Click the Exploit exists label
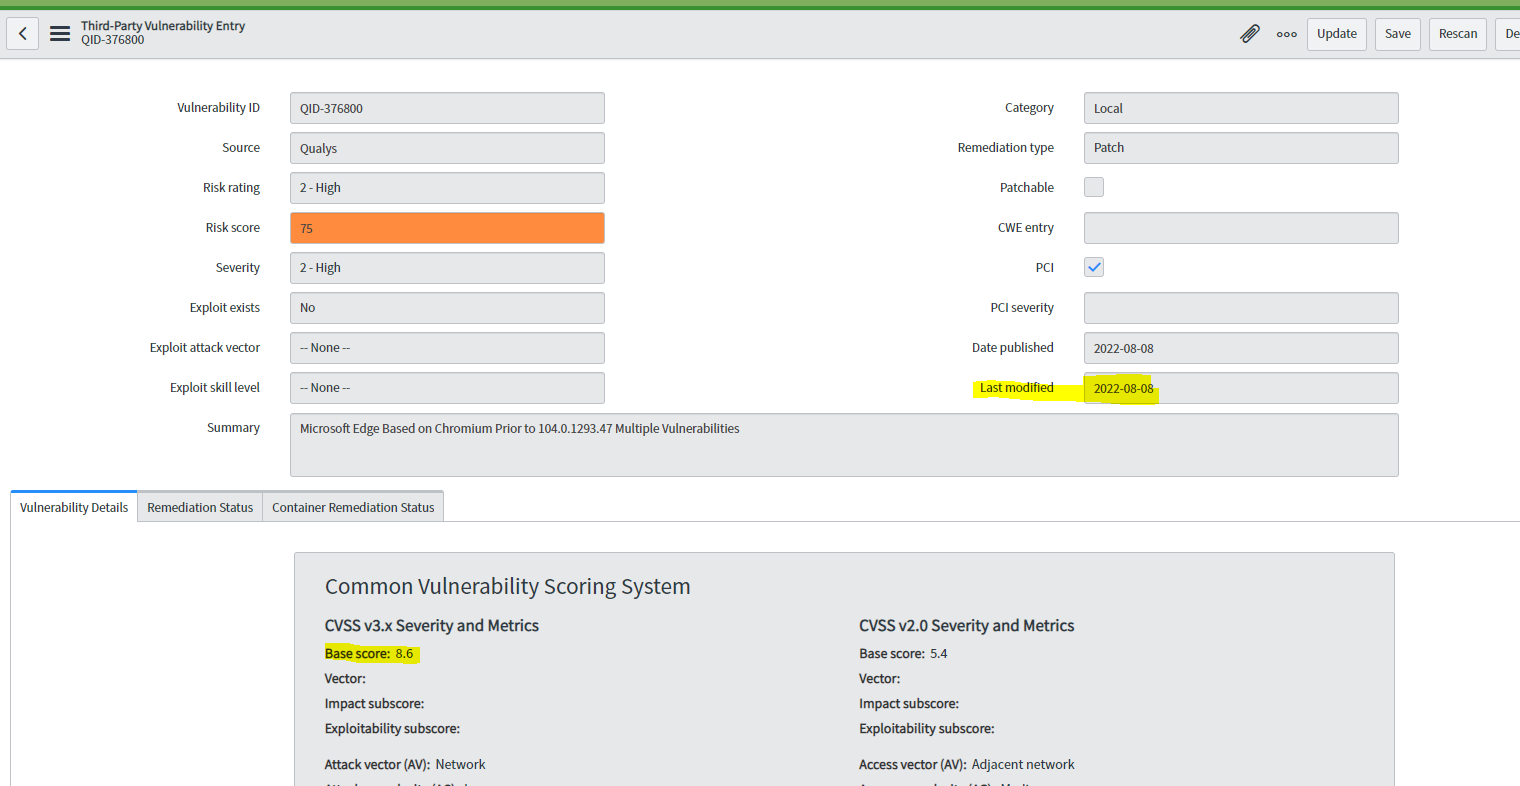1520x786 pixels. (225, 308)
